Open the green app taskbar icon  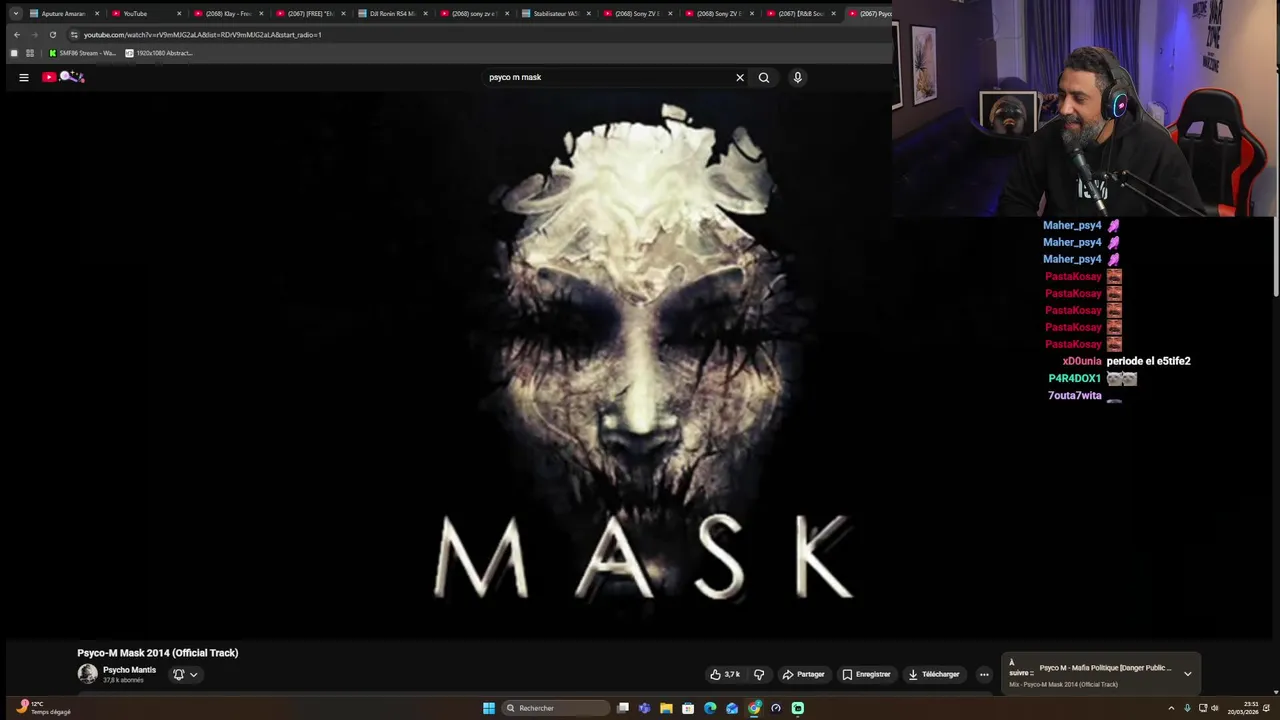click(x=798, y=708)
